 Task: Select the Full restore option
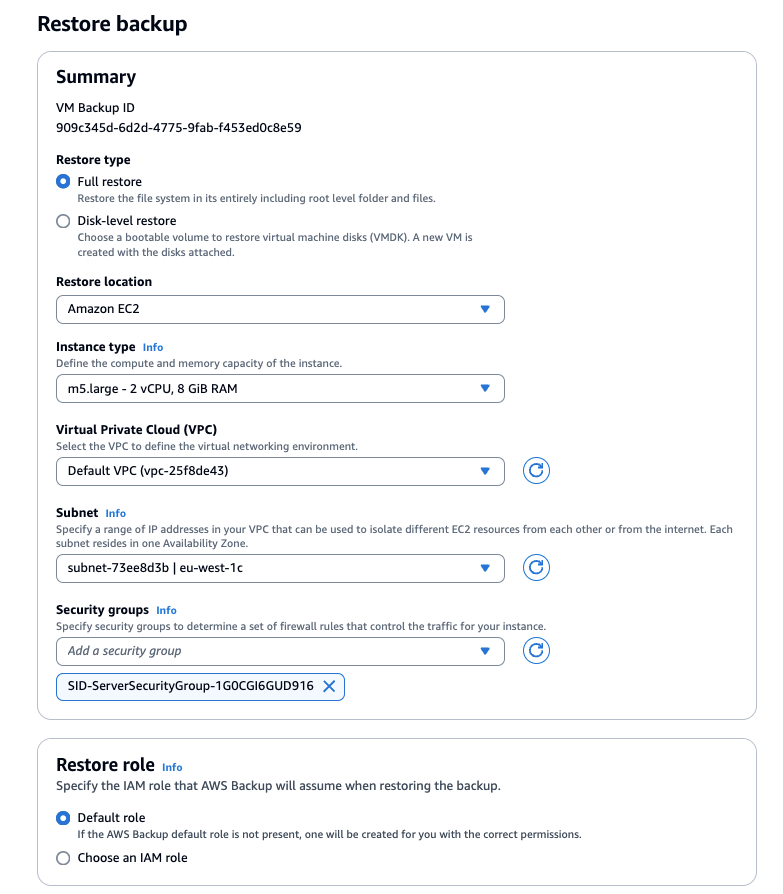[63, 181]
